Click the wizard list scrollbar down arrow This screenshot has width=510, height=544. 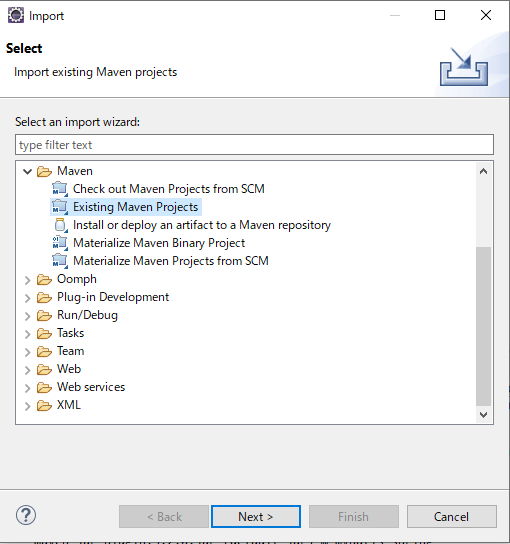click(x=483, y=415)
